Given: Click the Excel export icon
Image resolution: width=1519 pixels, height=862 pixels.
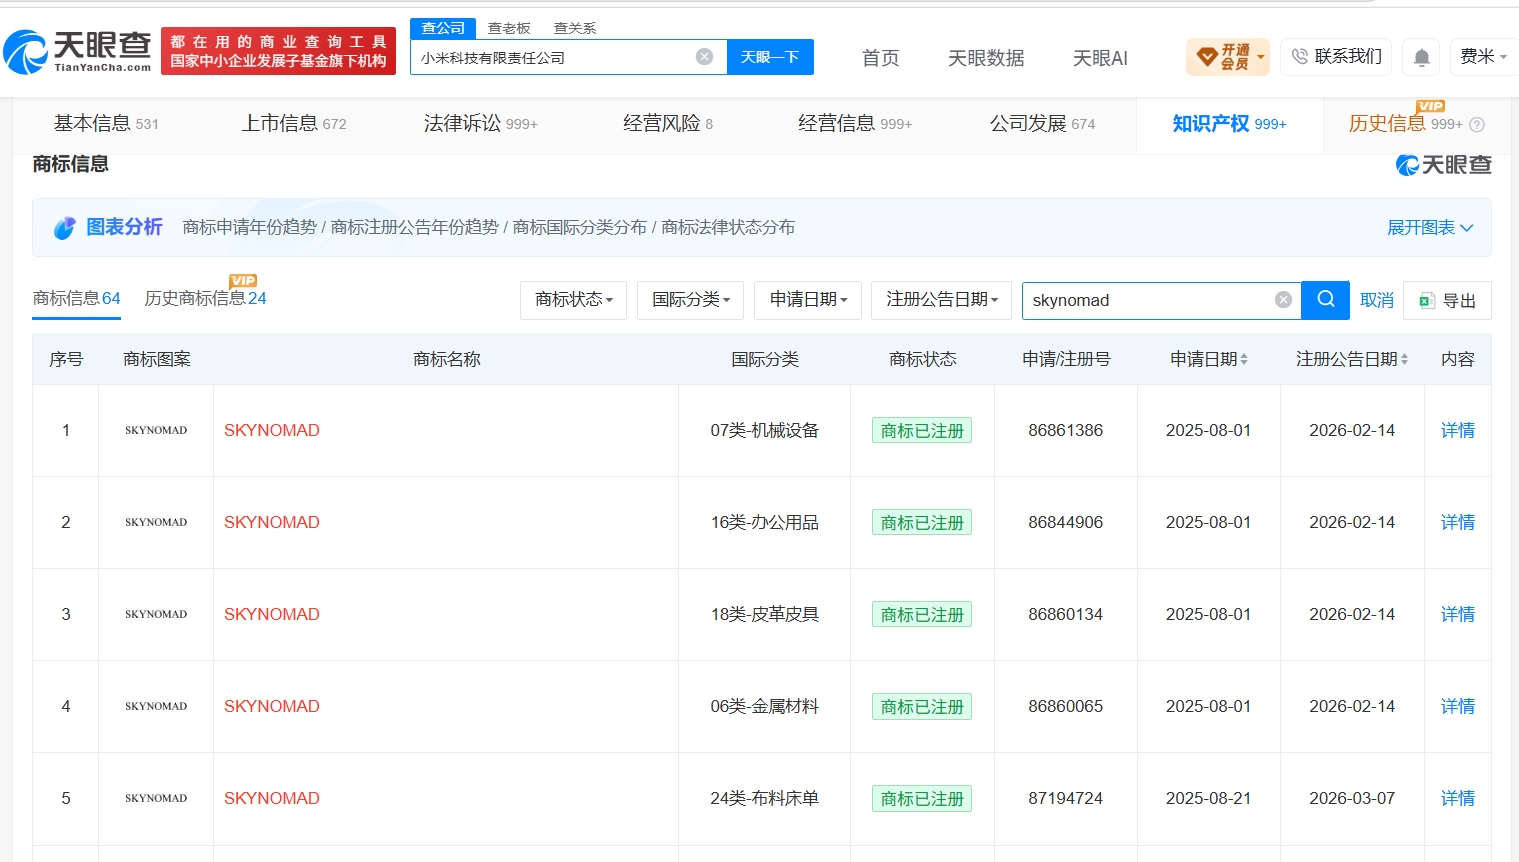Looking at the screenshot, I should (x=1427, y=301).
